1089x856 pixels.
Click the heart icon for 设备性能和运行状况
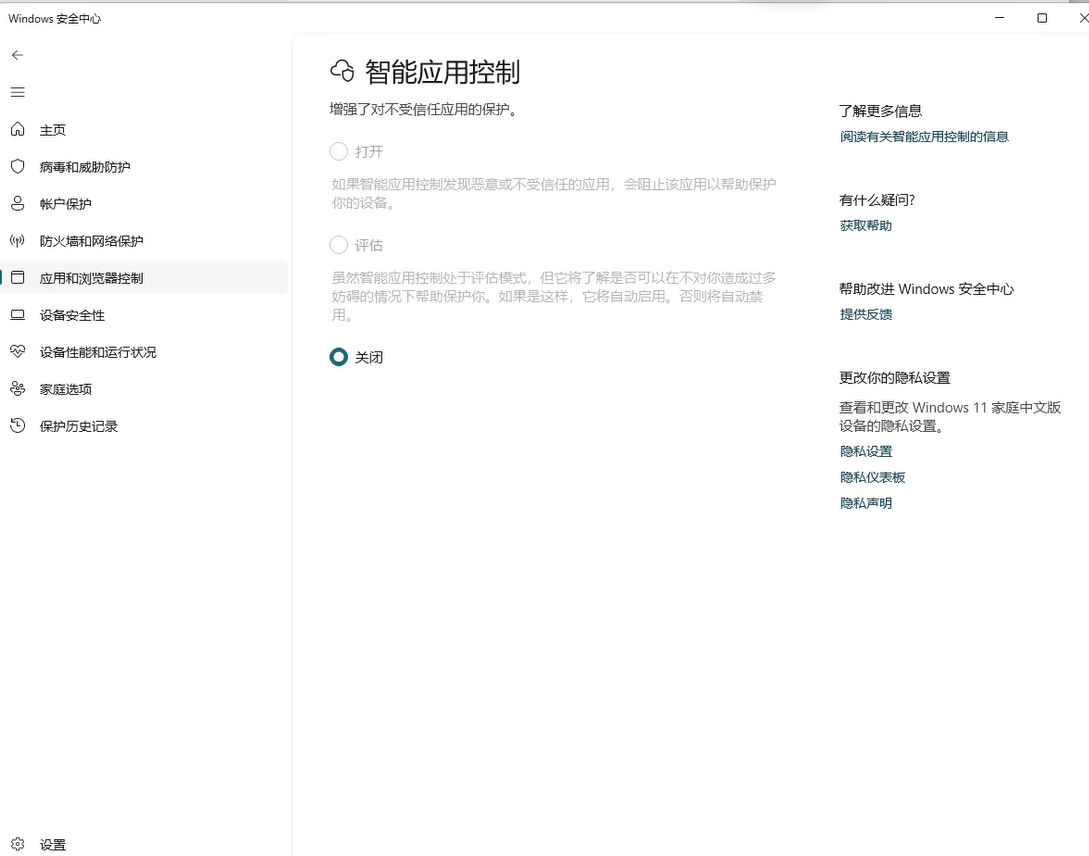pos(17,352)
